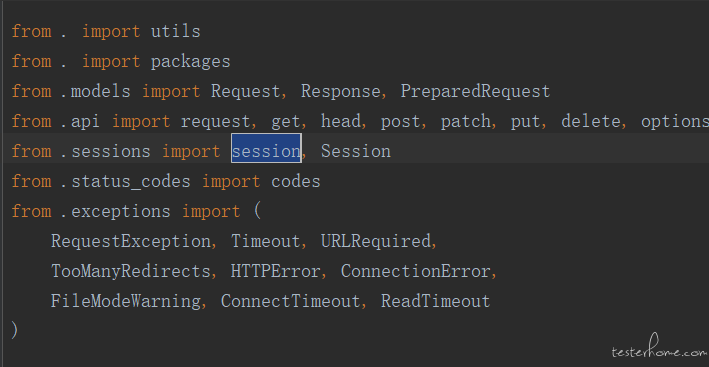This screenshot has width=709, height=367.
Task: Click the RequestException name
Action: 131,241
